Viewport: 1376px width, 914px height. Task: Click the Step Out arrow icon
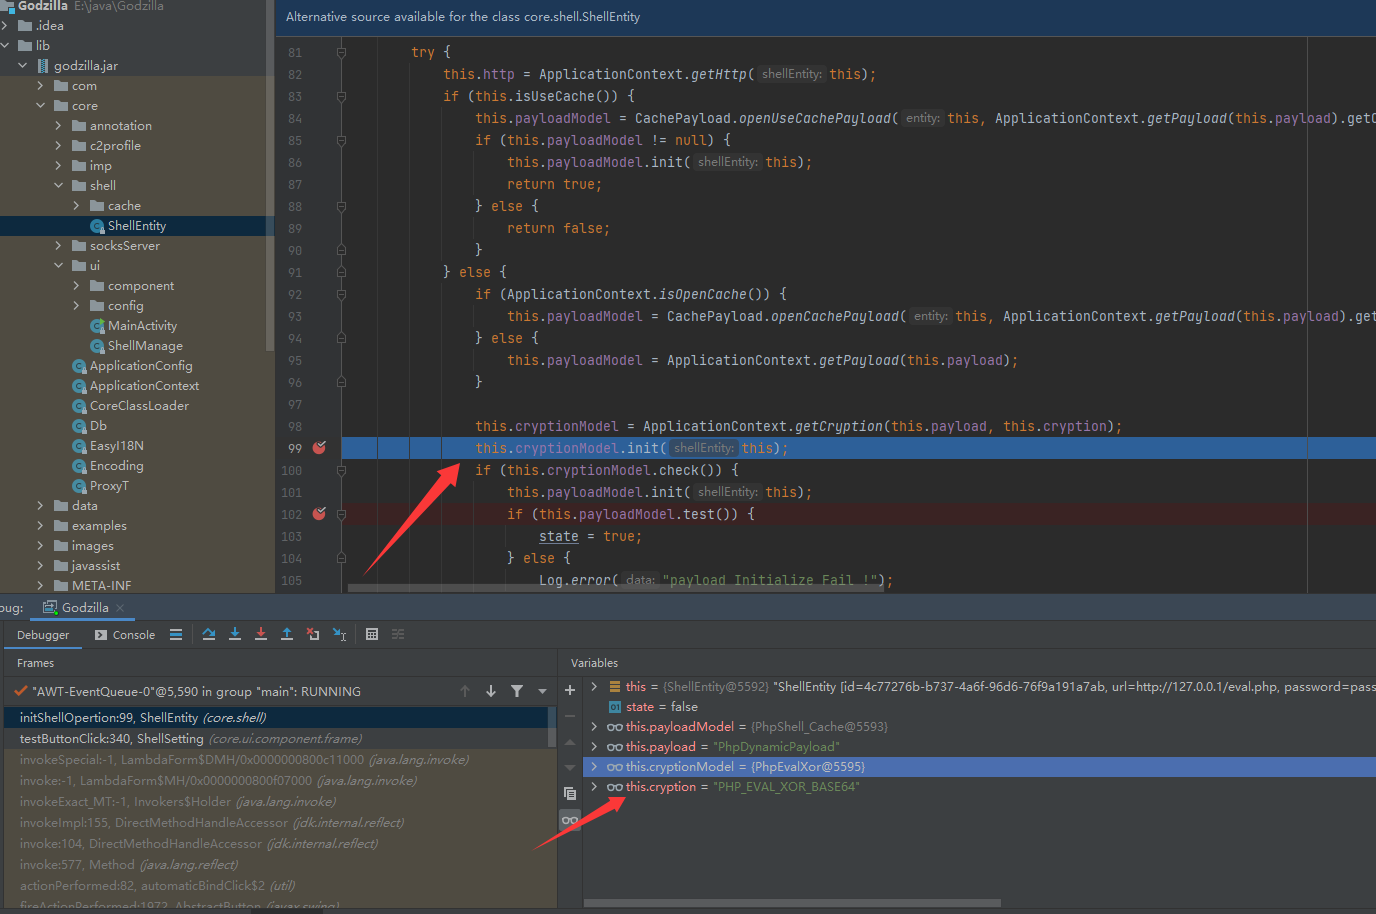pos(287,634)
